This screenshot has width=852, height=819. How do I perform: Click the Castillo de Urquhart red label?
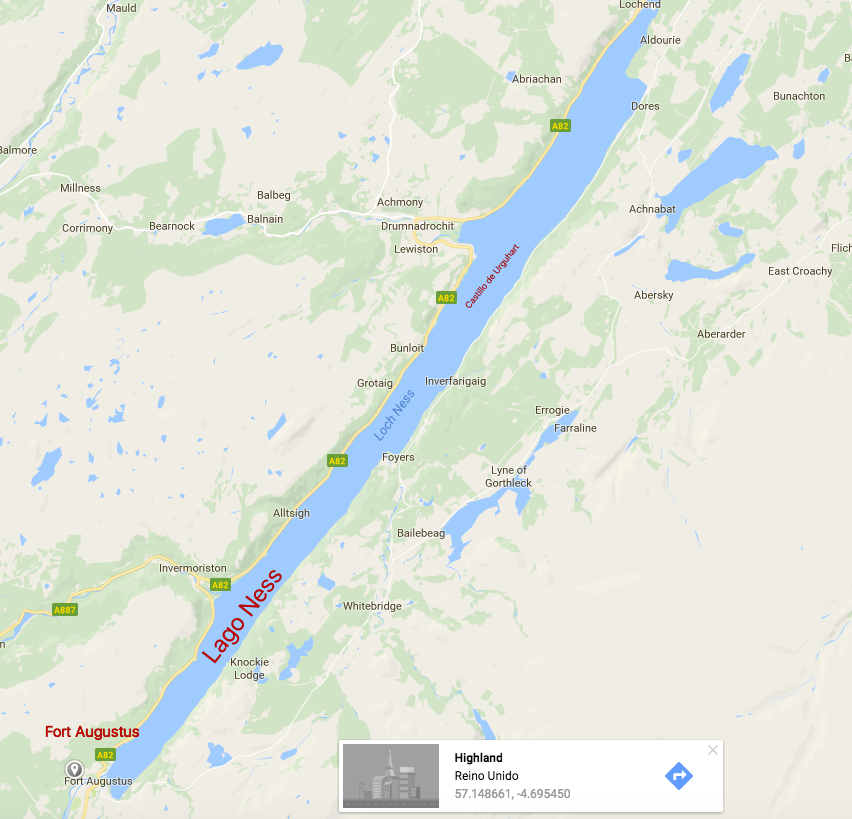coord(492,276)
